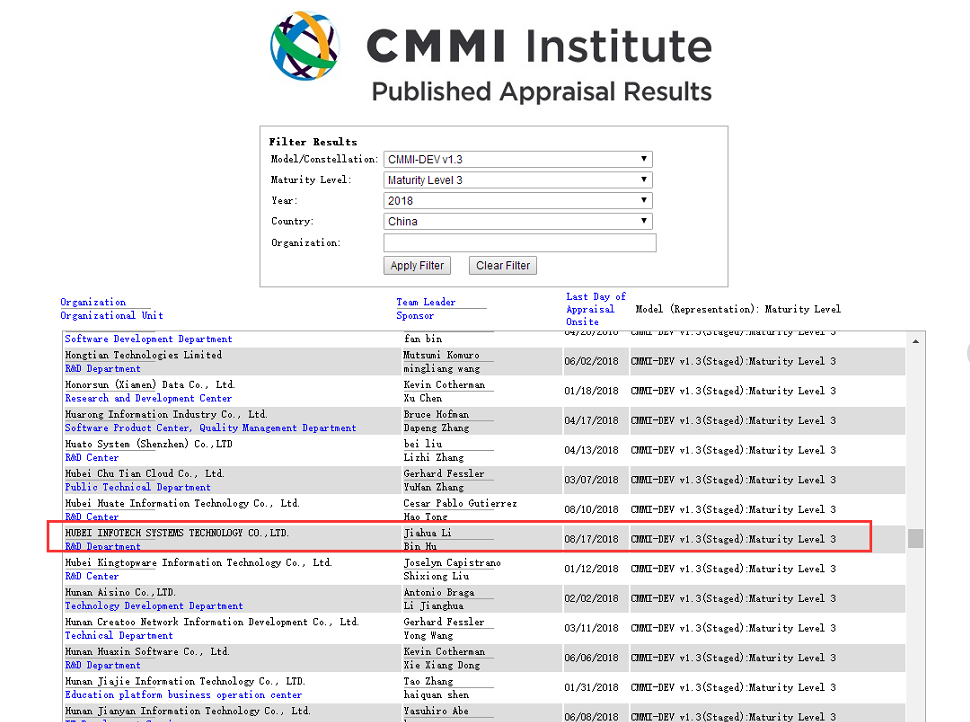Click team leader Tao Zhang
Screen dimensions: 970x722
428,682
